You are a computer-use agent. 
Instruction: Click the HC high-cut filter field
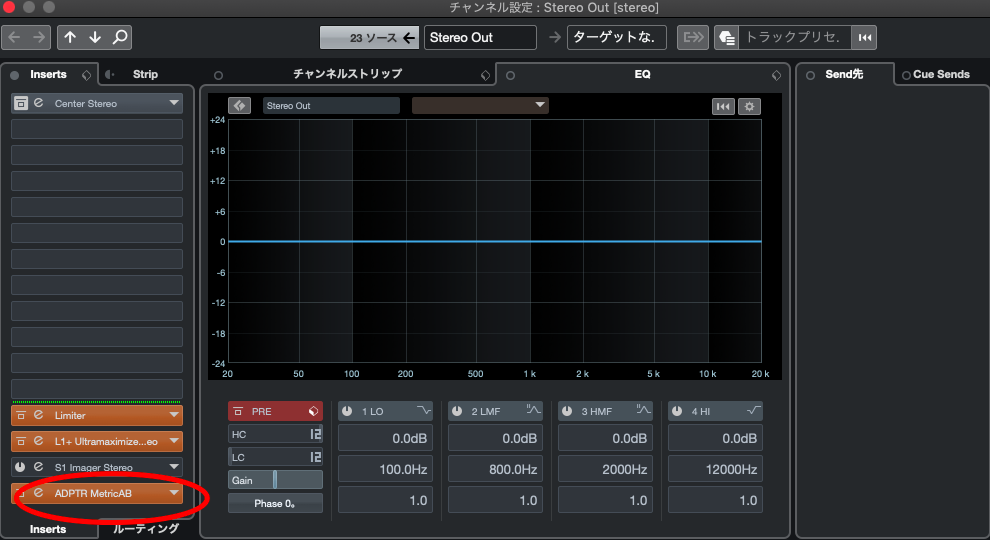pos(275,435)
